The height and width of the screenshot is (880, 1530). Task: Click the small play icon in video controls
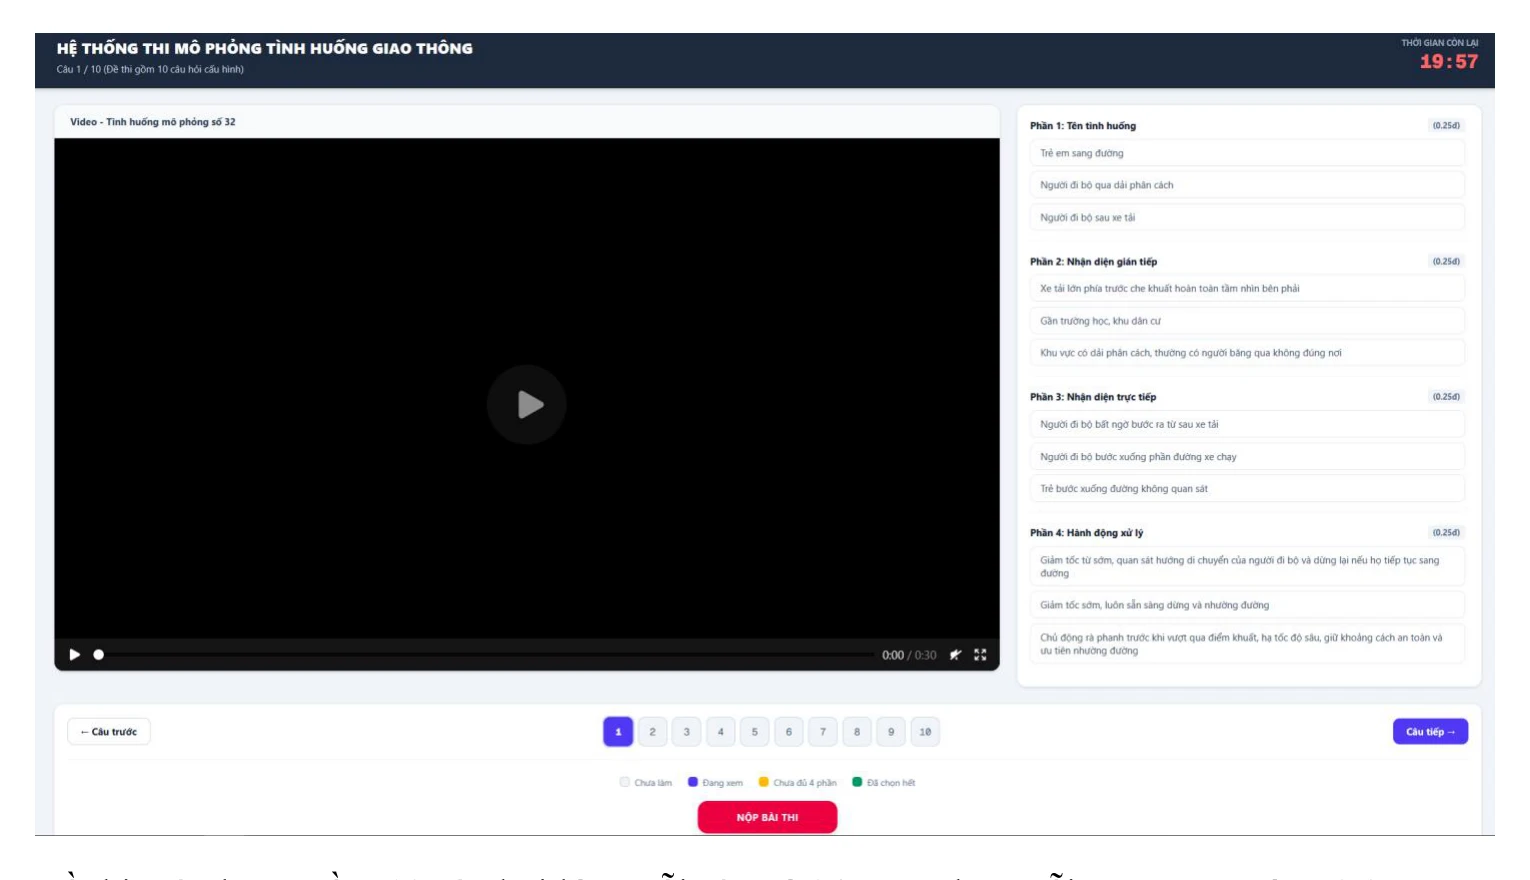74,655
